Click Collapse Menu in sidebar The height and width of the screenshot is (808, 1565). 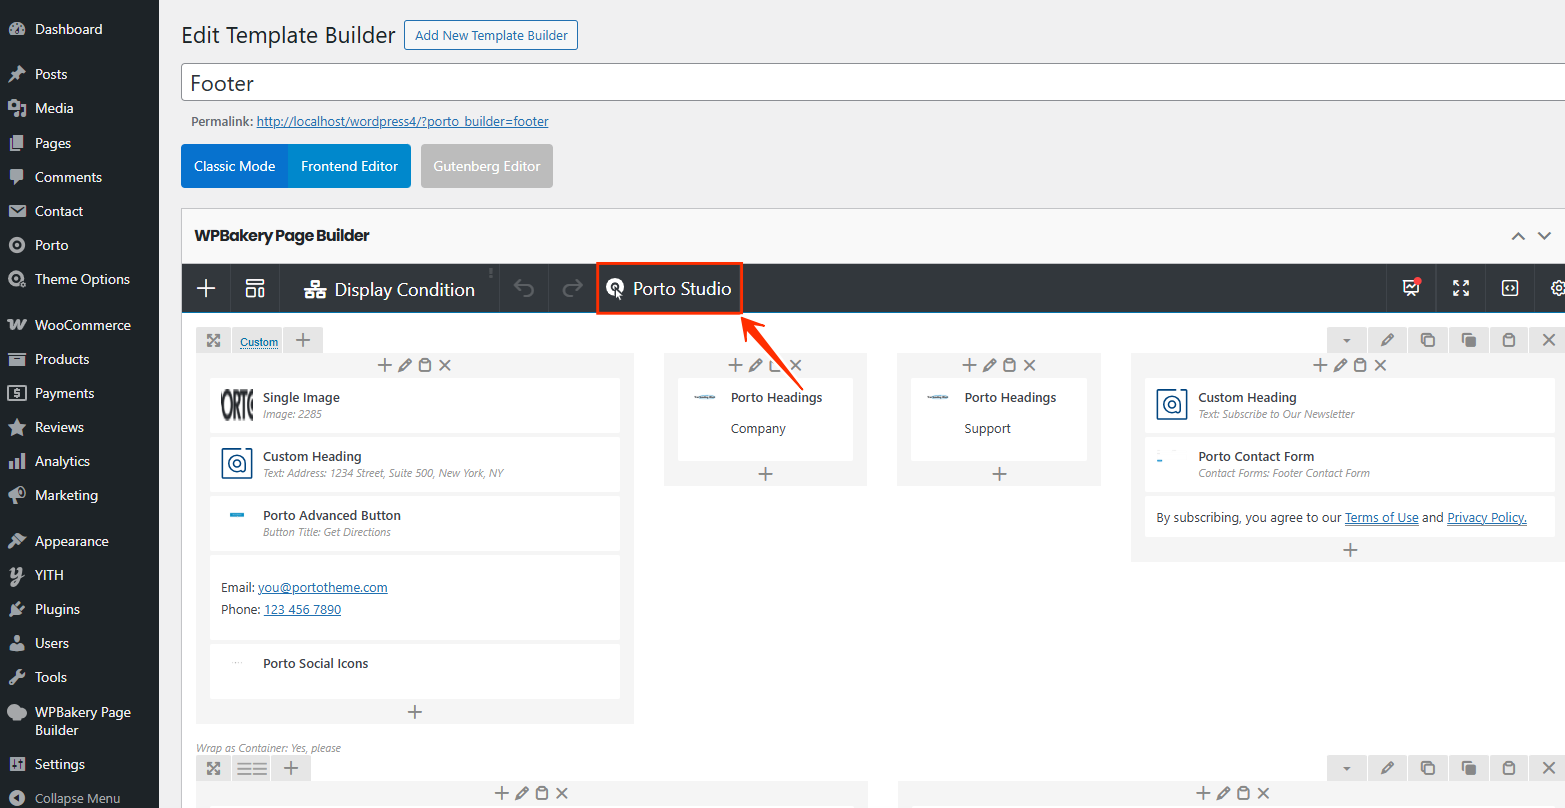pos(79,798)
